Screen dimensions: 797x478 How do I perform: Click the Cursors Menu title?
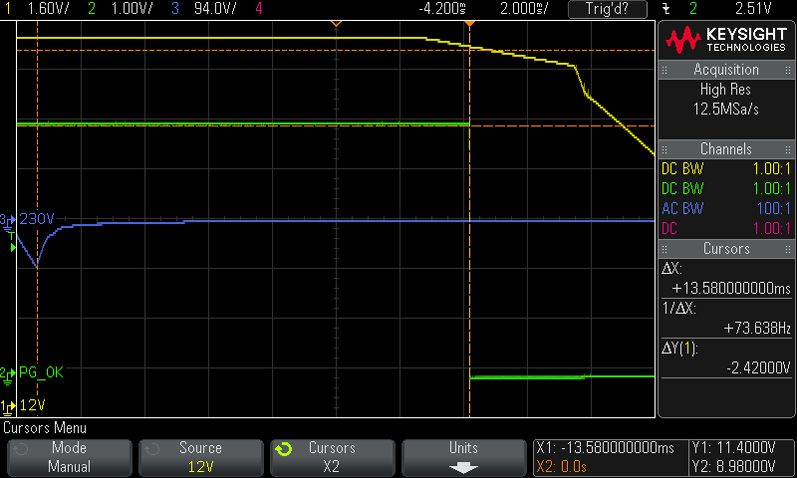pos(45,428)
